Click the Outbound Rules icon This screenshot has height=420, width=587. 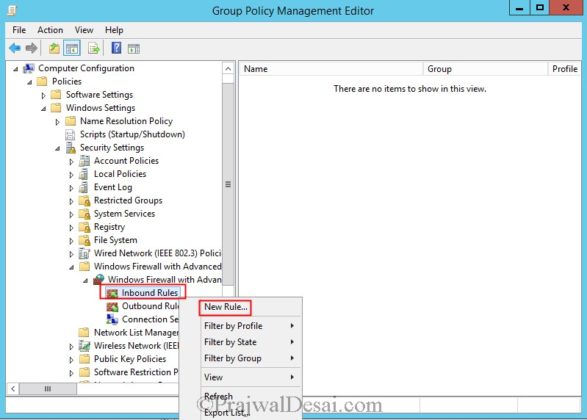tap(112, 307)
